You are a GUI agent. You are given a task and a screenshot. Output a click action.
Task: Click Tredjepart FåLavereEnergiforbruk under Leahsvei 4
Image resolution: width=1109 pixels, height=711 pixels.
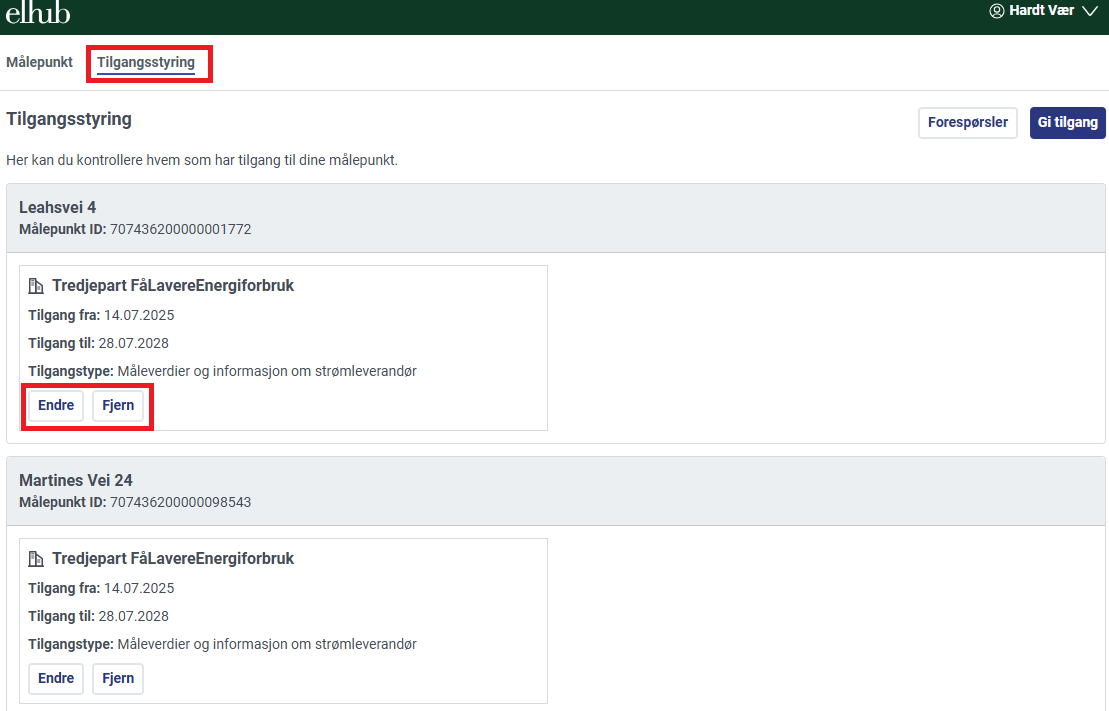pos(173,286)
